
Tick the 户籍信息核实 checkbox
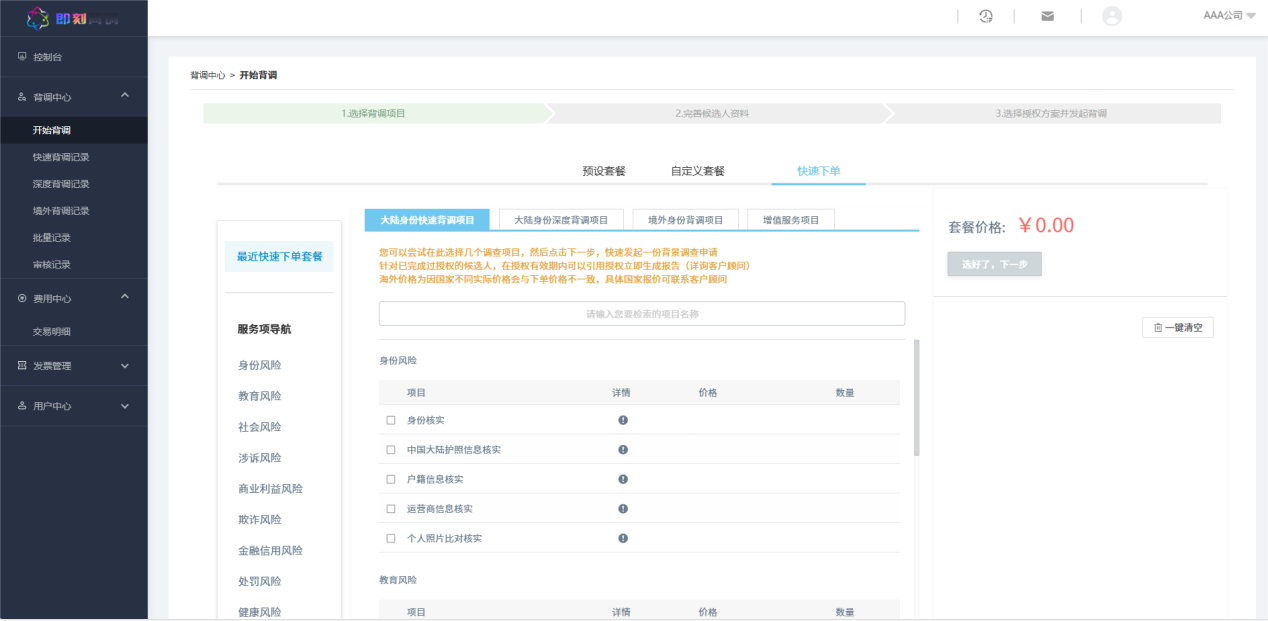(391, 480)
